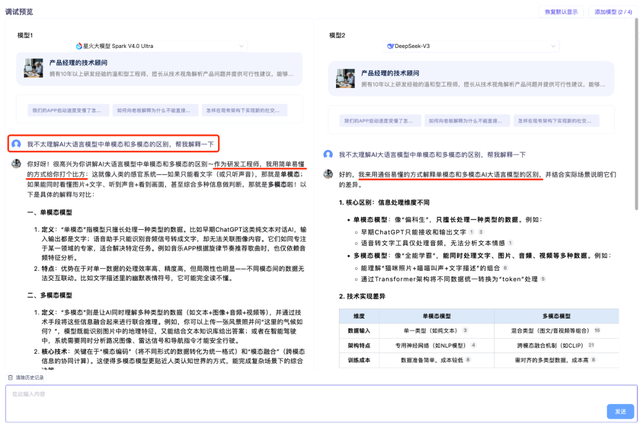640x427 pixels.
Task: Click the 清除历史记录 clear history button
Action: (26, 378)
